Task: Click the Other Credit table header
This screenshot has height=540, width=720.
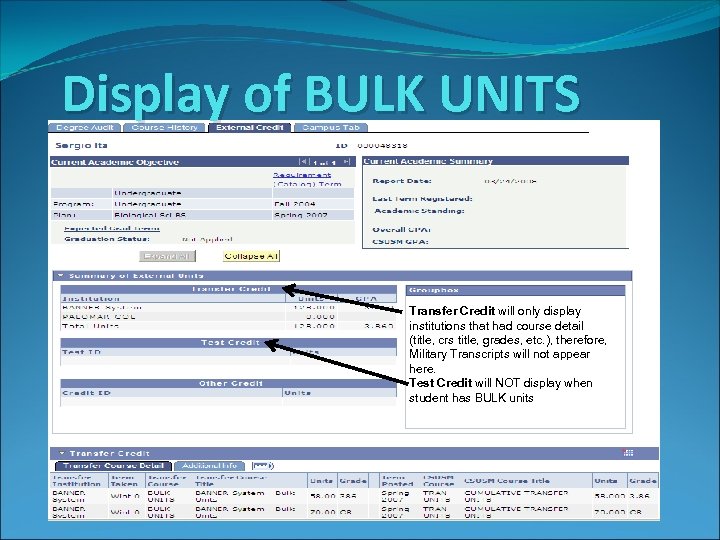Action: [229, 383]
